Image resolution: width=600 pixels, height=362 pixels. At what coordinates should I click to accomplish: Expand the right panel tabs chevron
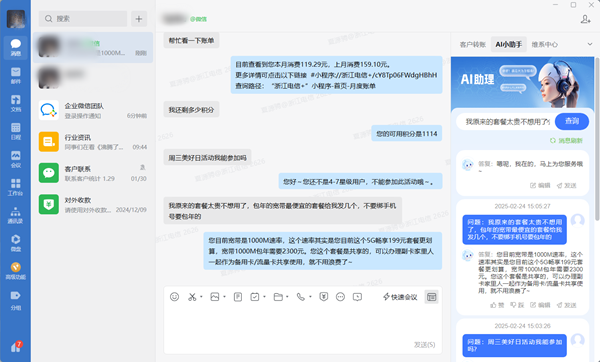pyautogui.click(x=590, y=44)
